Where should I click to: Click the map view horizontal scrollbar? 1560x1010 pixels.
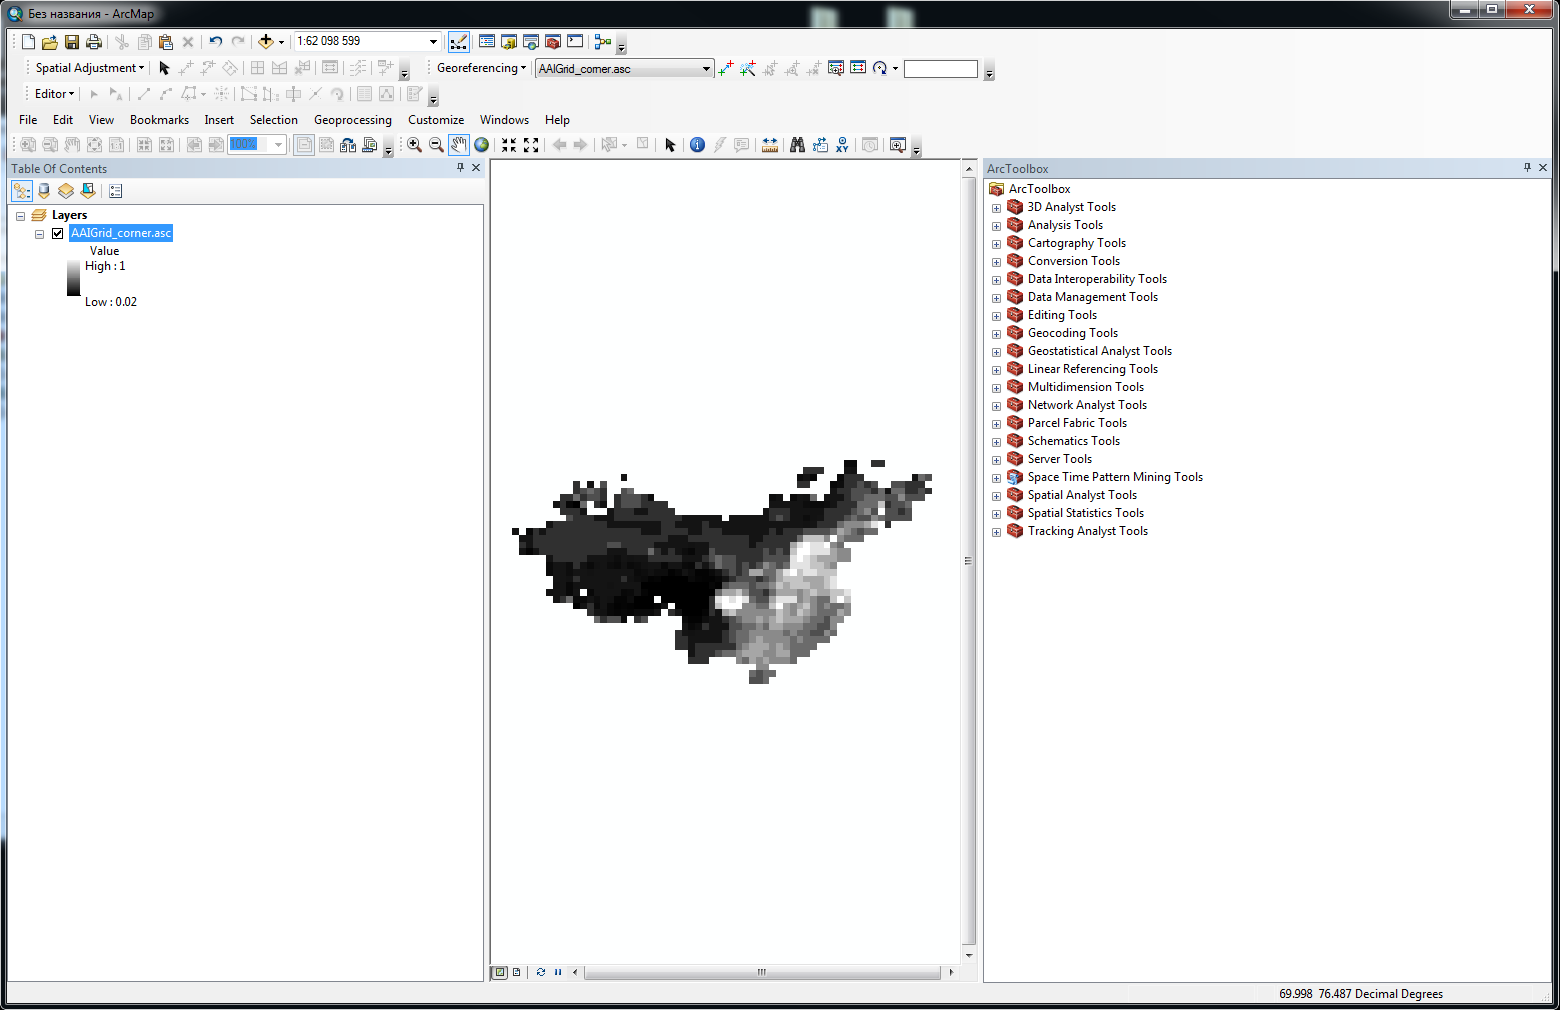(x=761, y=972)
